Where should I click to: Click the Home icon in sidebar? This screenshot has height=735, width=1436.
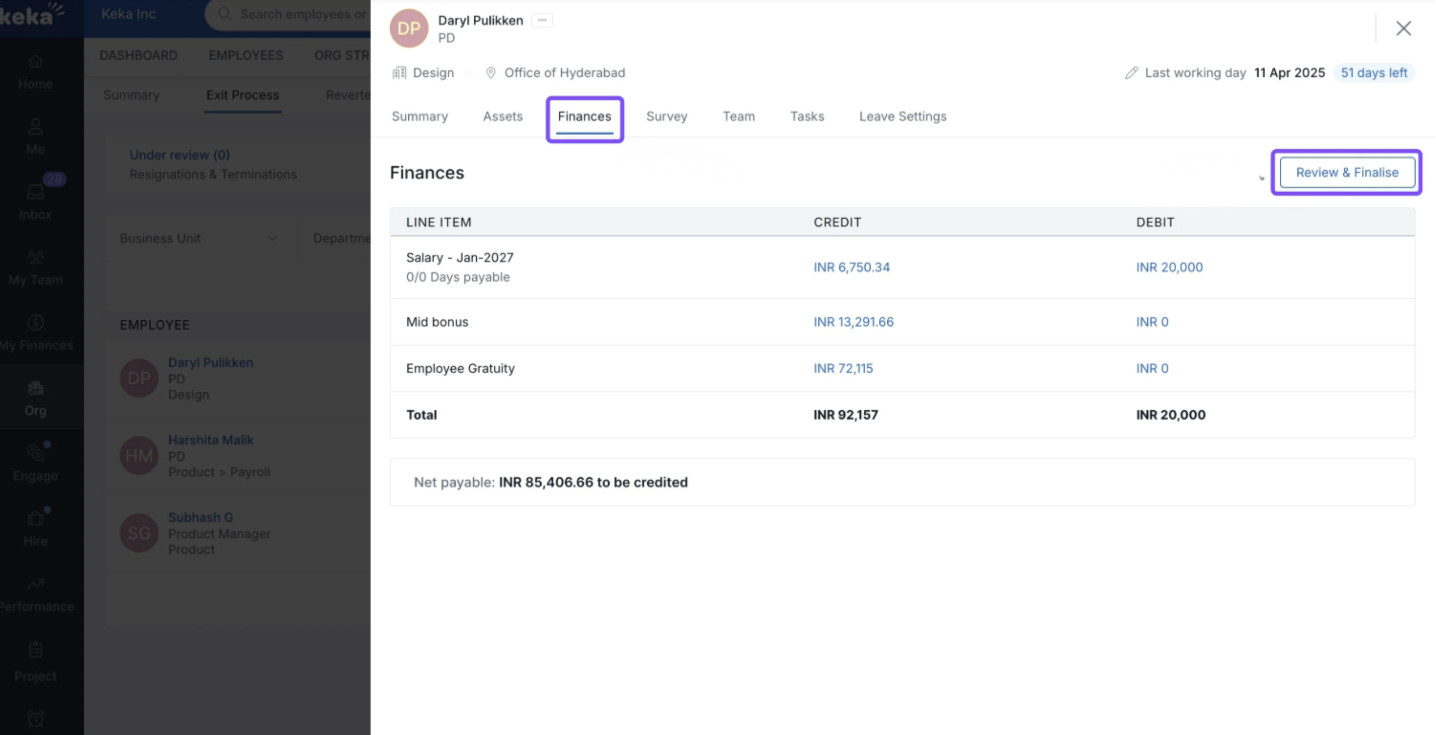[35, 62]
